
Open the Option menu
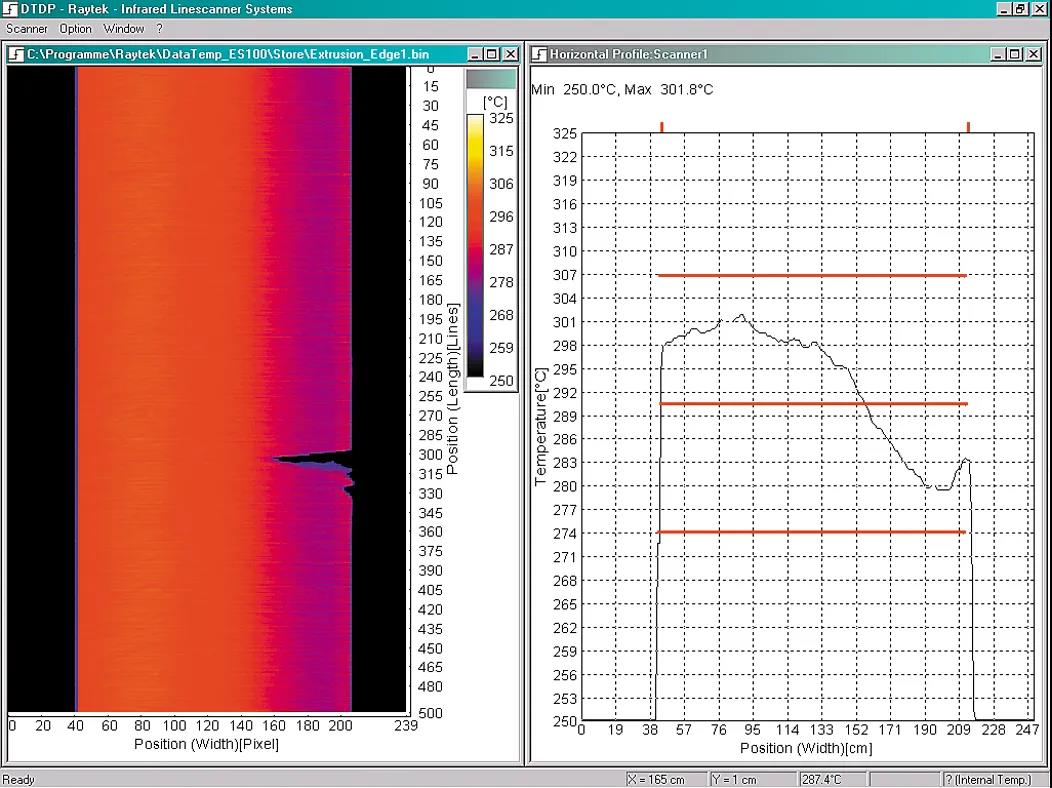pyautogui.click(x=75, y=29)
